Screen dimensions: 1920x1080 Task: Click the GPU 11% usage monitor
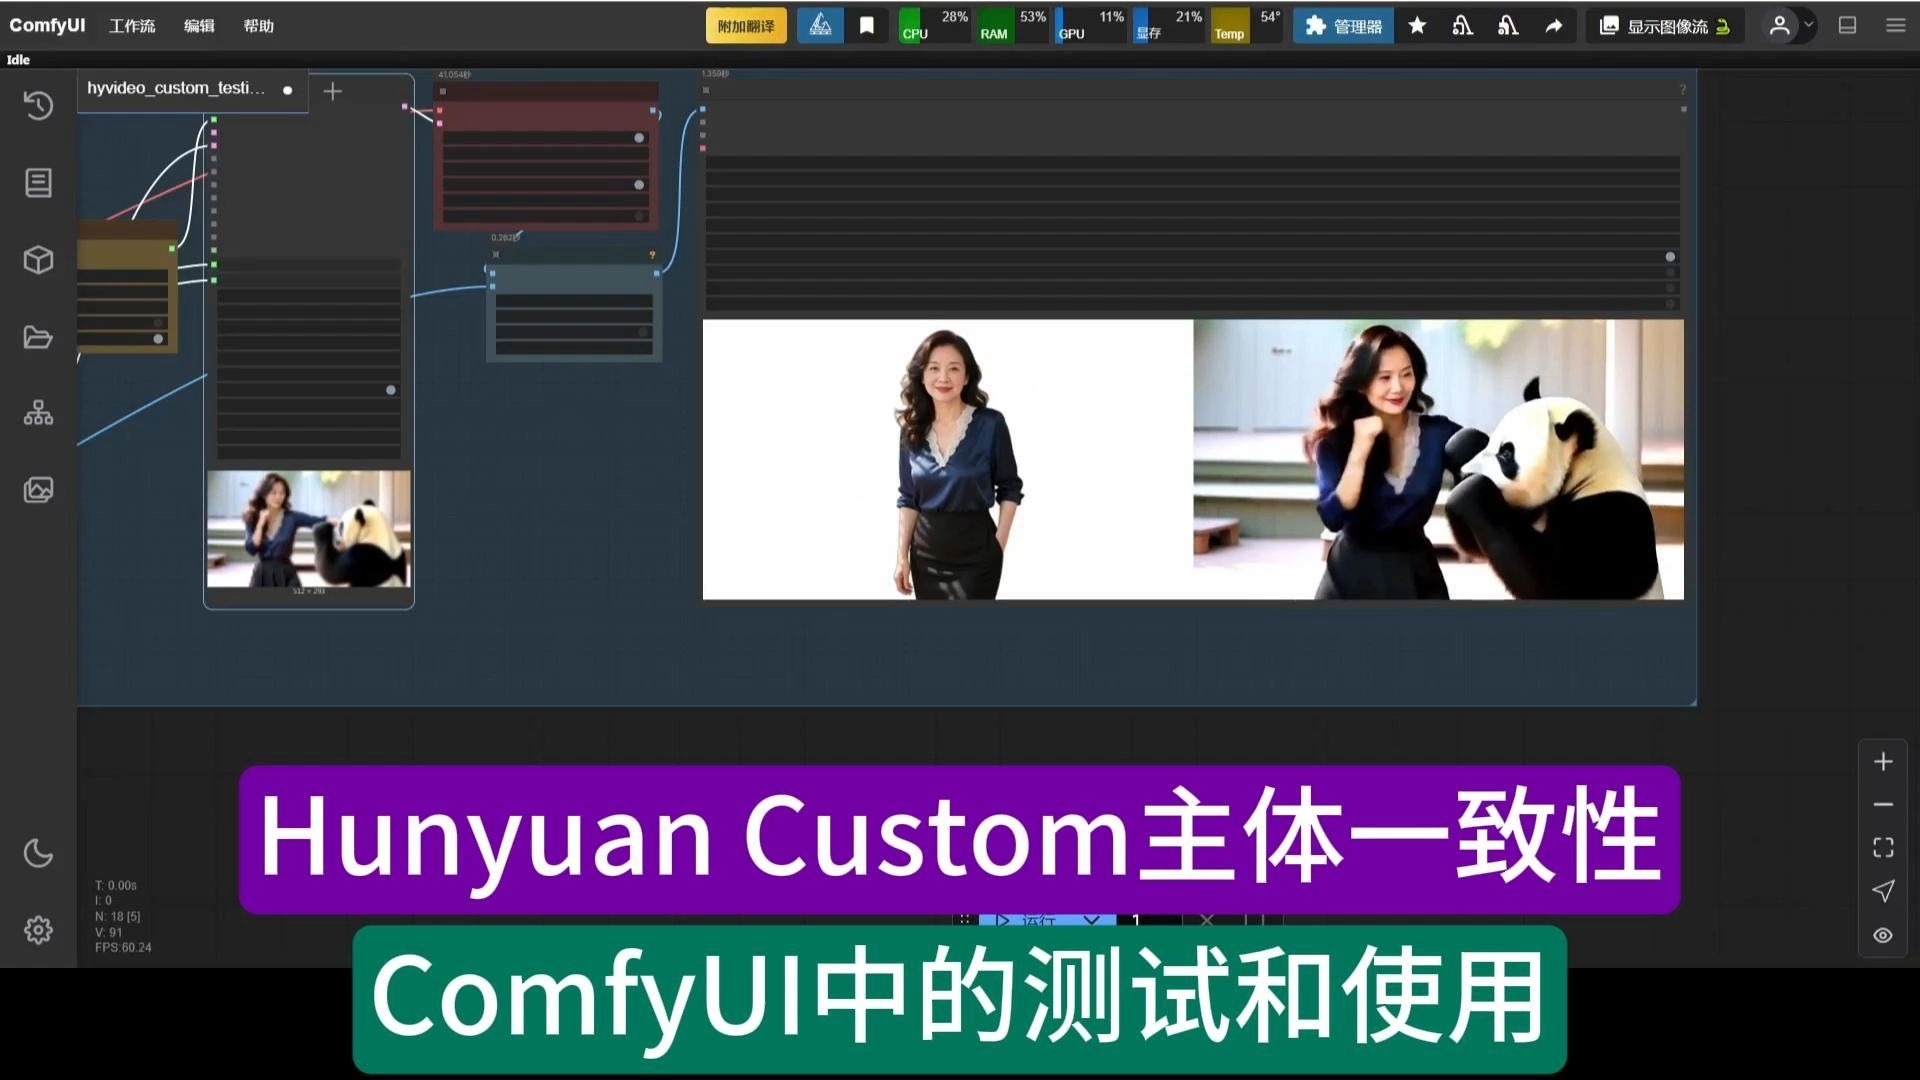coord(1090,26)
